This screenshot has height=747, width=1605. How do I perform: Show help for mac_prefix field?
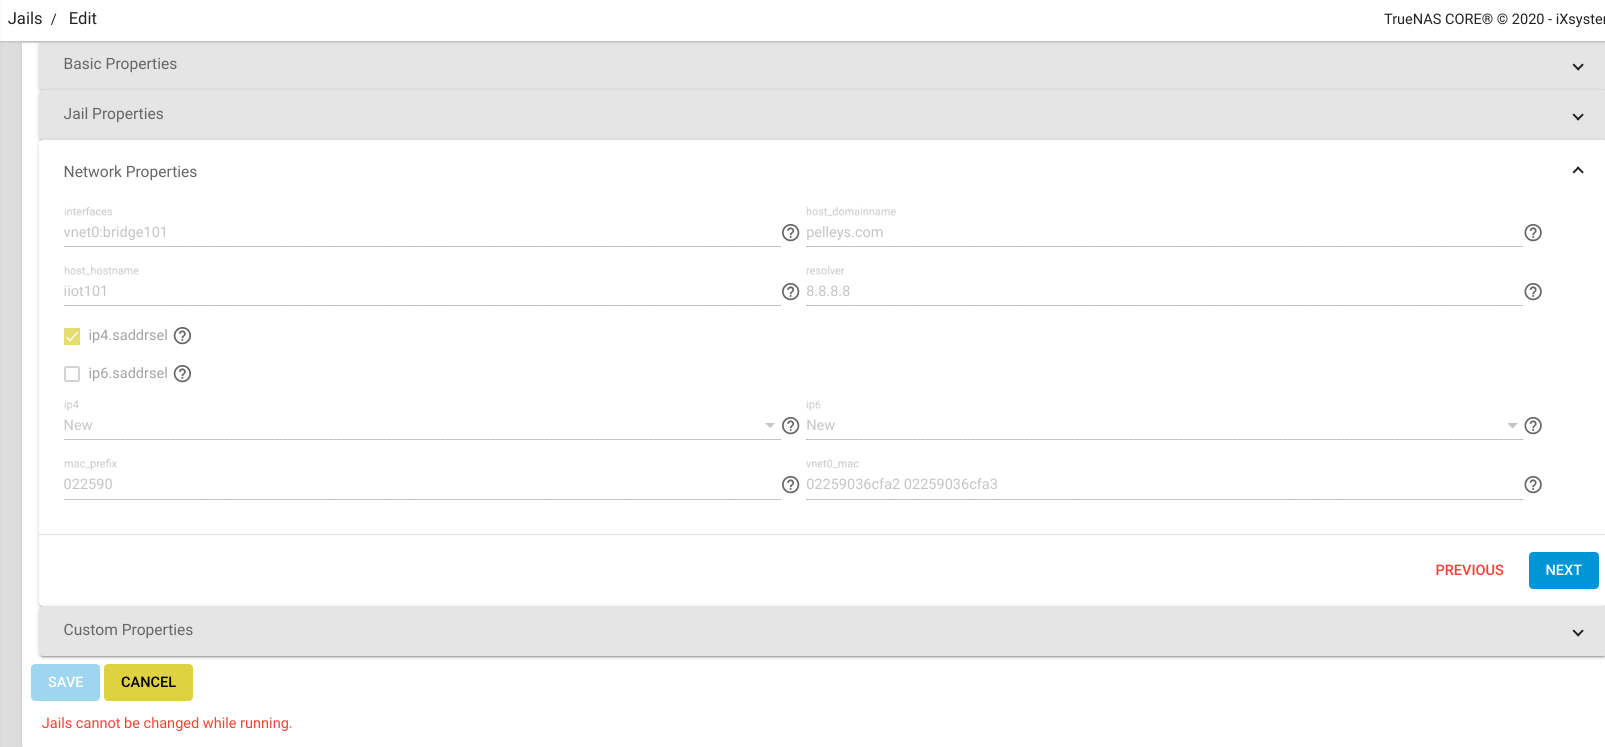(790, 485)
